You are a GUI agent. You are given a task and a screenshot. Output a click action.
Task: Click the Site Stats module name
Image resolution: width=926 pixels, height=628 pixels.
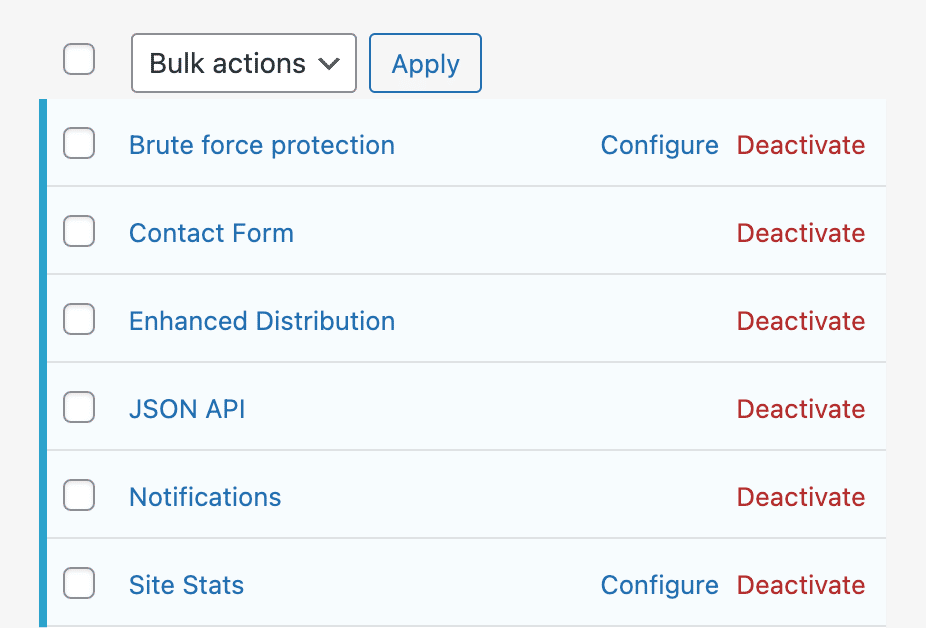coord(186,585)
